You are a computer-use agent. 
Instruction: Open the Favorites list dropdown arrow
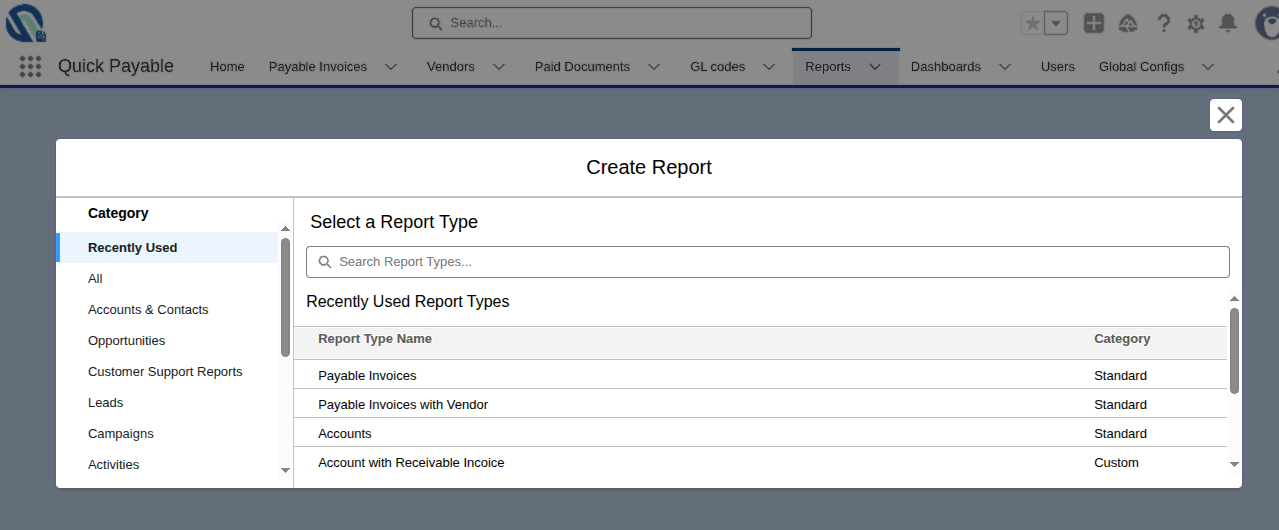click(x=1056, y=23)
